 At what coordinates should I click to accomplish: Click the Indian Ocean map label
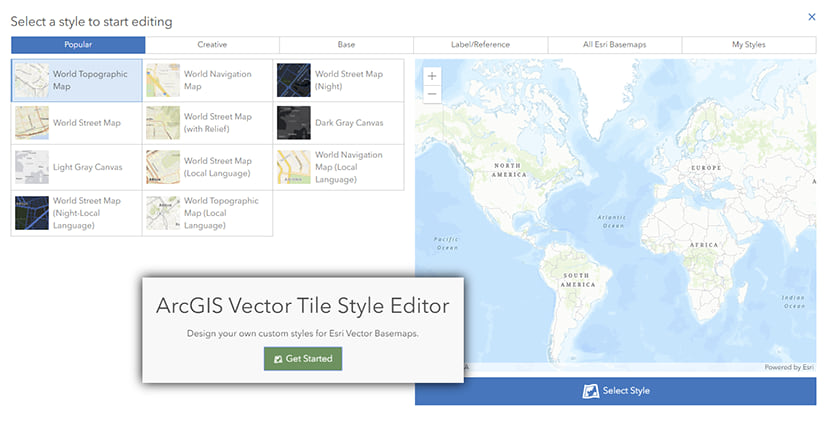[793, 301]
